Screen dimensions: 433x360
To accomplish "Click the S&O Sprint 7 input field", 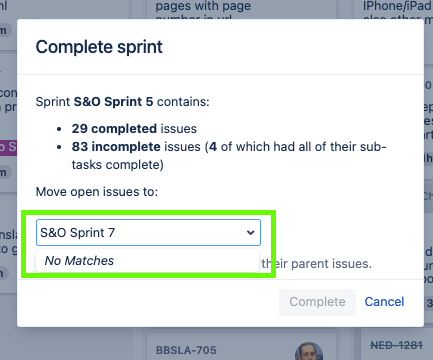I will [x=148, y=232].
